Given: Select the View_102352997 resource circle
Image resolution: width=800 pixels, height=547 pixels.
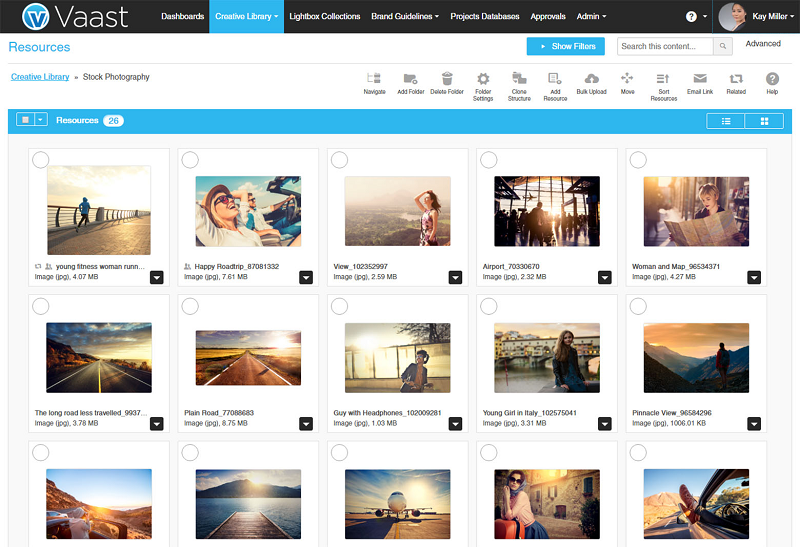Looking at the screenshot, I should pos(339,160).
